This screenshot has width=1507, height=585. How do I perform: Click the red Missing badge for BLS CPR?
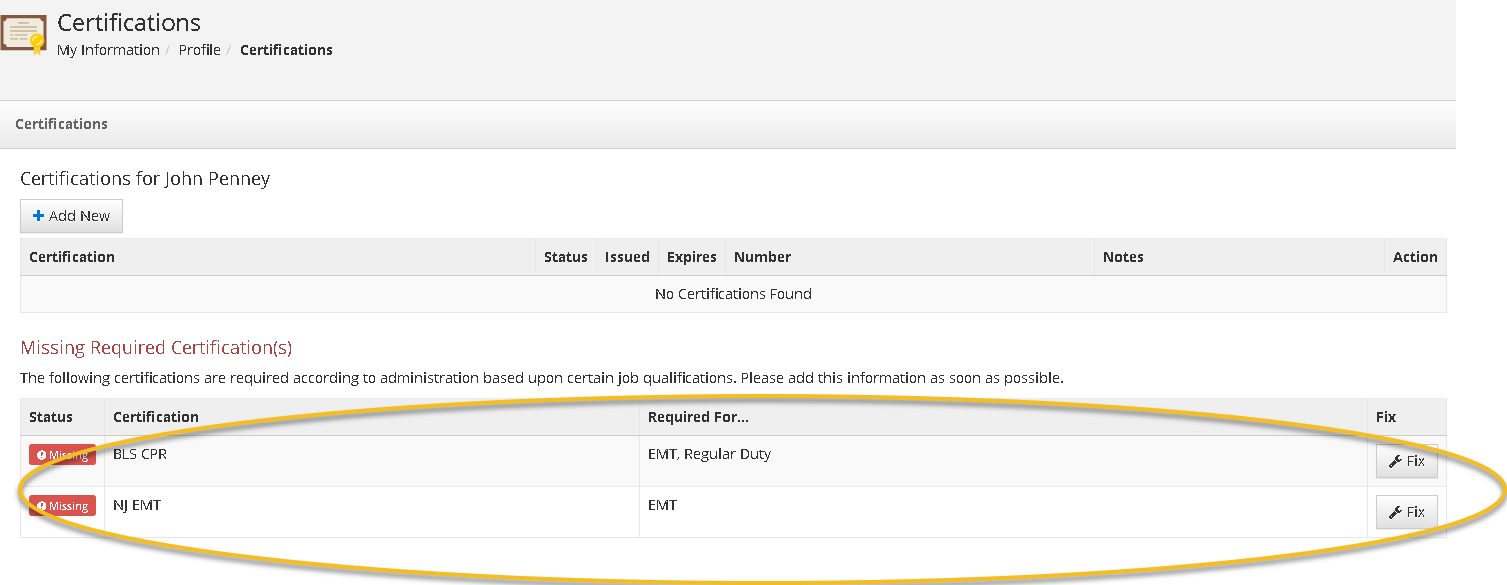pos(62,455)
